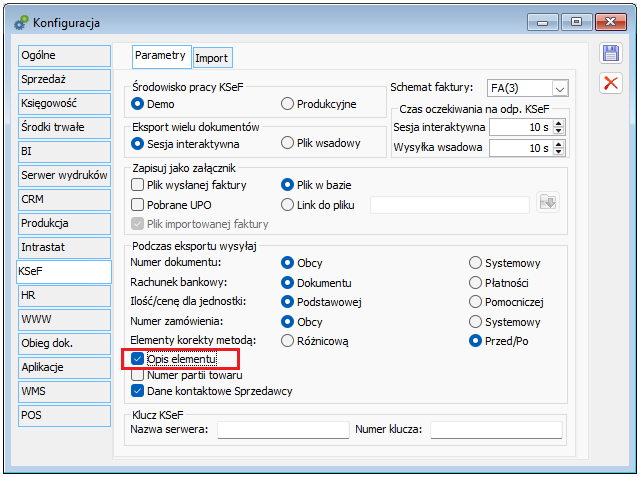Screen dimensions: 641x477
Task: Select Systemowy for Numer dokumentu
Action: [475, 263]
